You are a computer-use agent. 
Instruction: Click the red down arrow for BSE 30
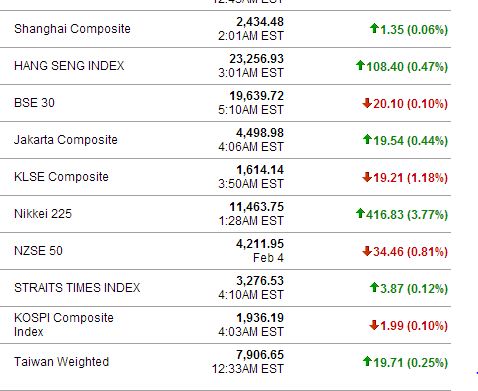367,103
